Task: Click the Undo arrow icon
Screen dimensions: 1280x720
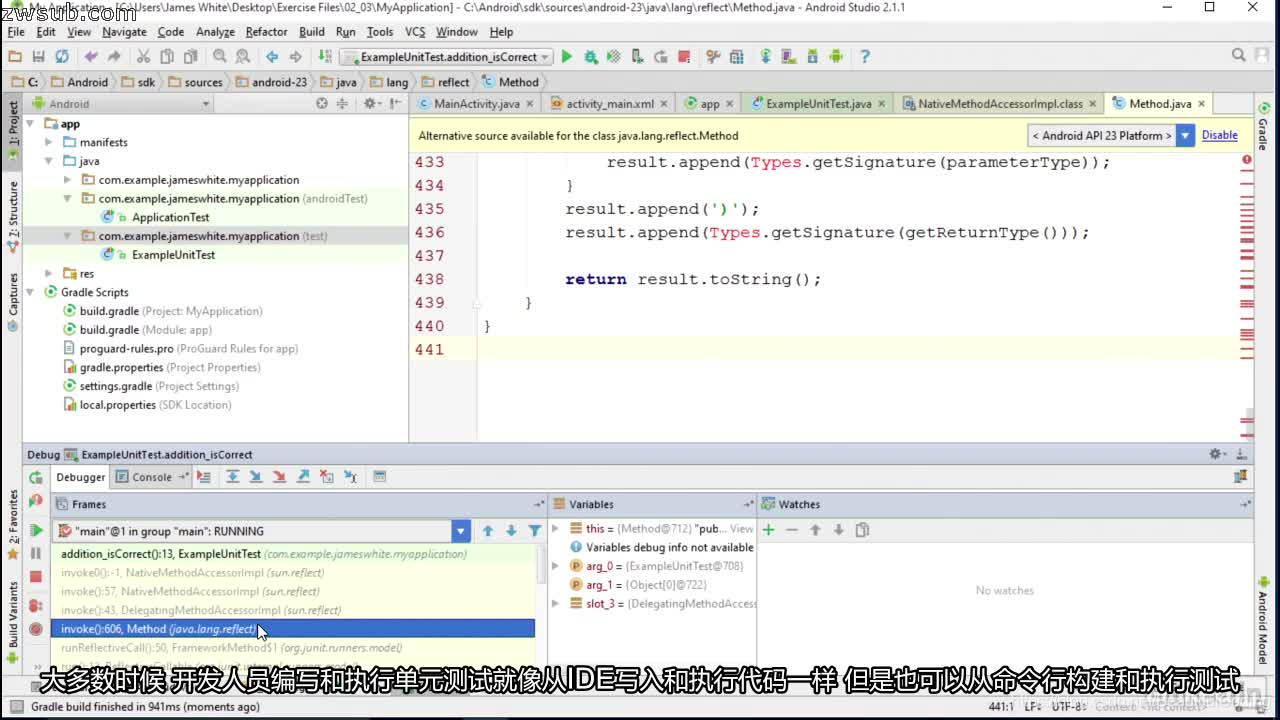Action: click(x=91, y=57)
